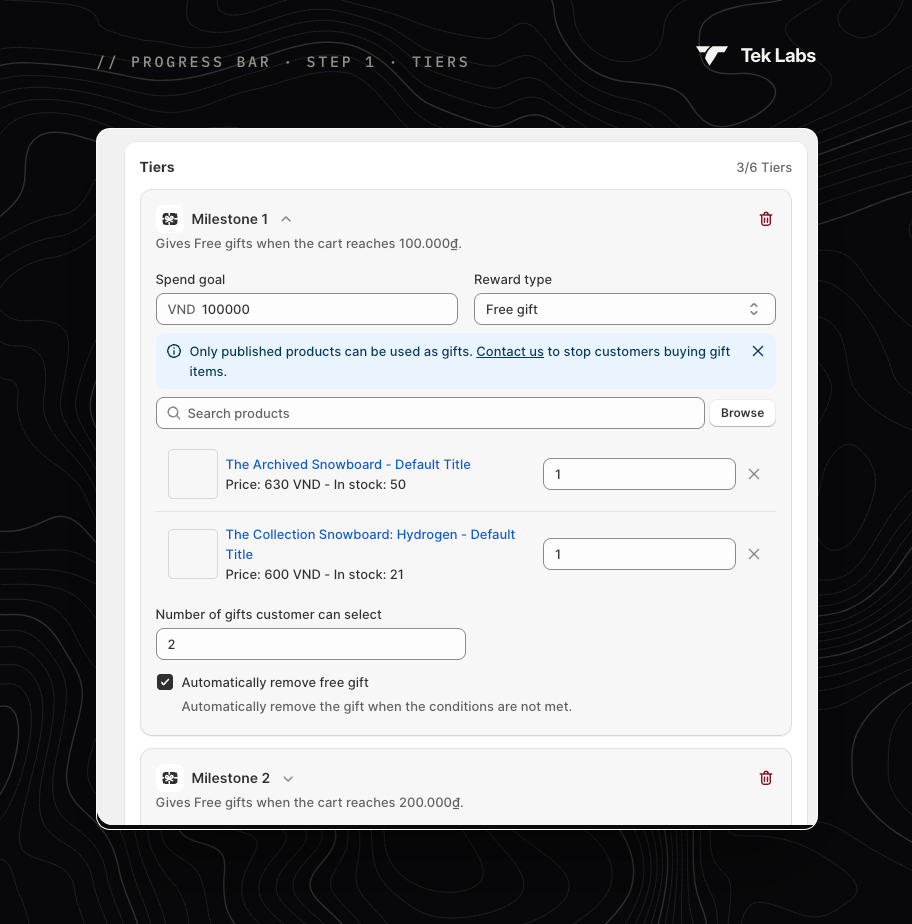Open the Reward type dropdown
This screenshot has height=924, width=912.
tap(624, 309)
